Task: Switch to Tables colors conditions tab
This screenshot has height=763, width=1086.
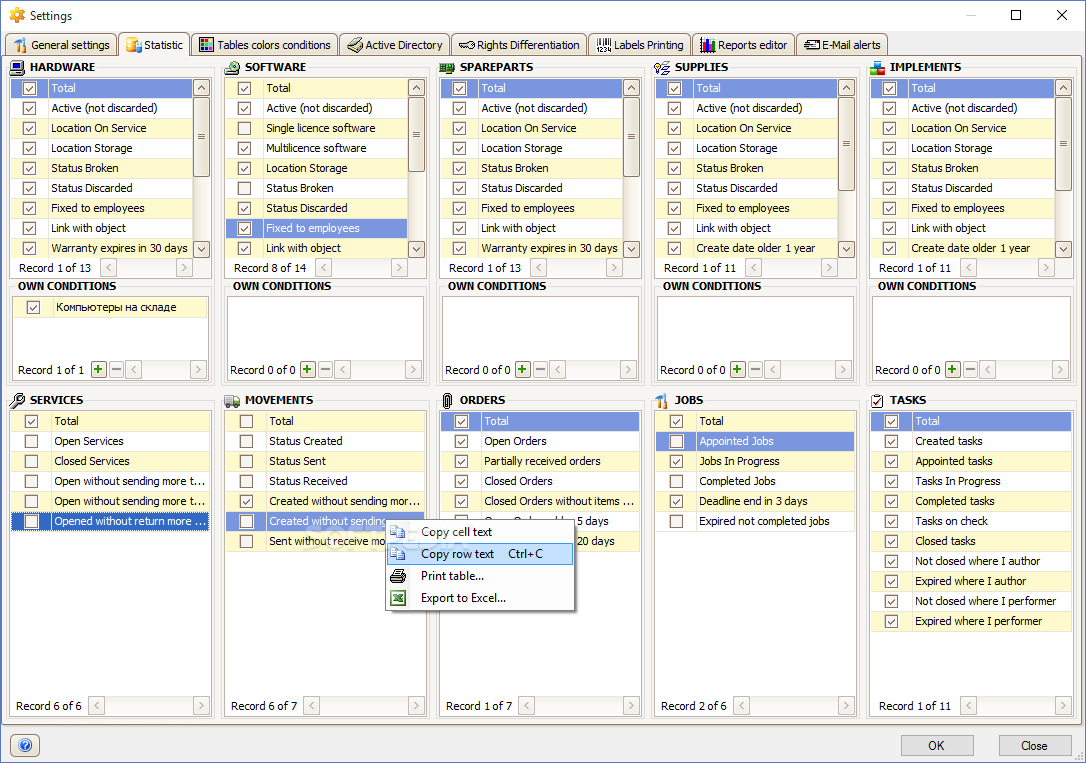Action: pos(265,45)
